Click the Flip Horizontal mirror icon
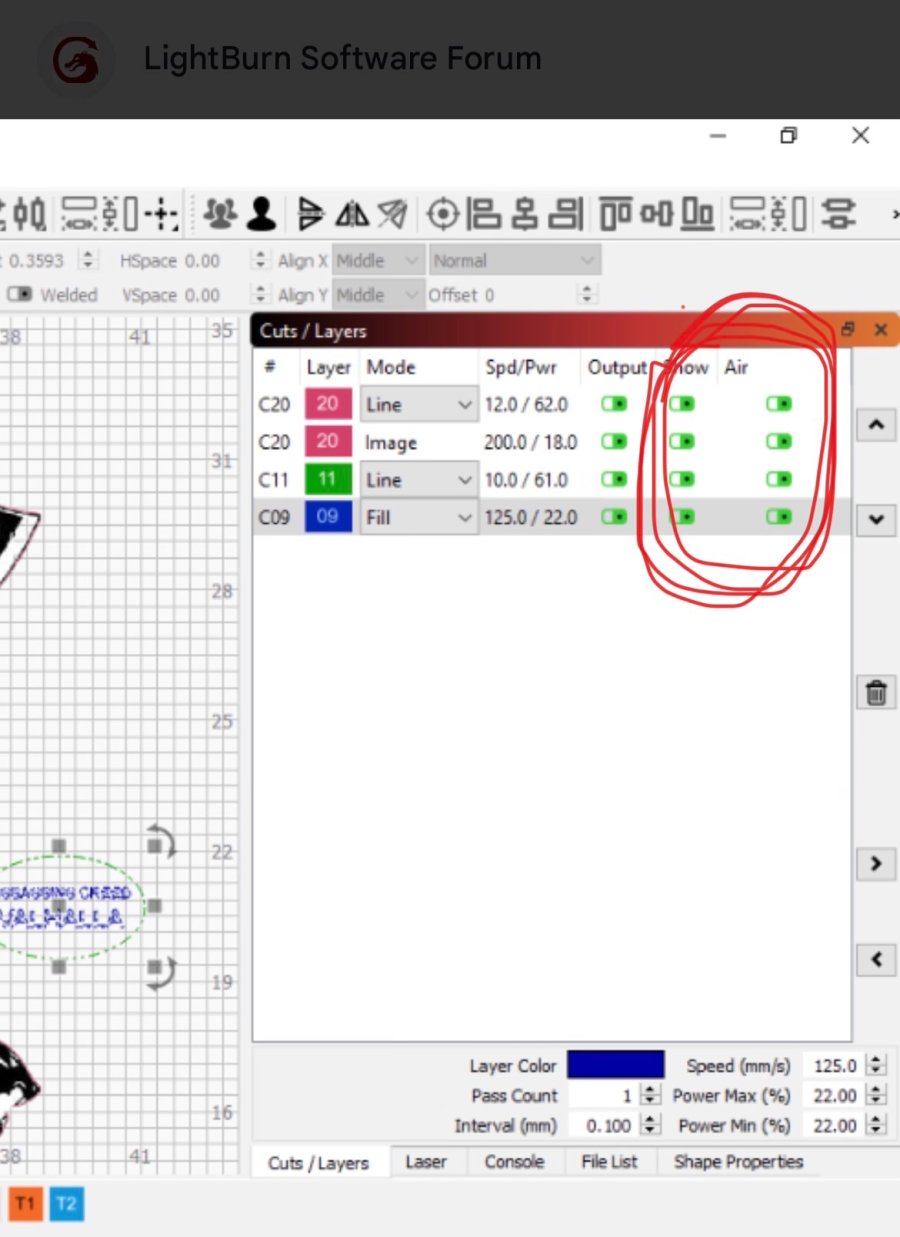Image resolution: width=900 pixels, height=1237 pixels. click(311, 213)
